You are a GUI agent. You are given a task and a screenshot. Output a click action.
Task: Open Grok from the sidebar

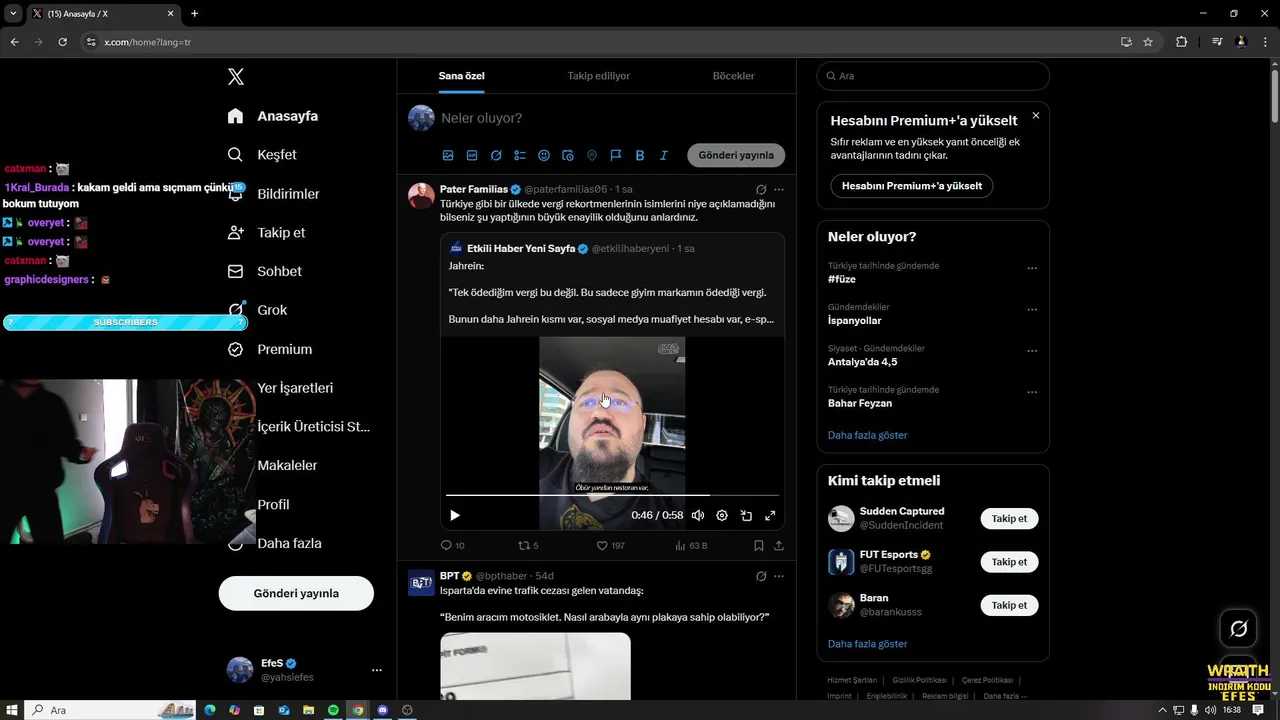coord(257,310)
